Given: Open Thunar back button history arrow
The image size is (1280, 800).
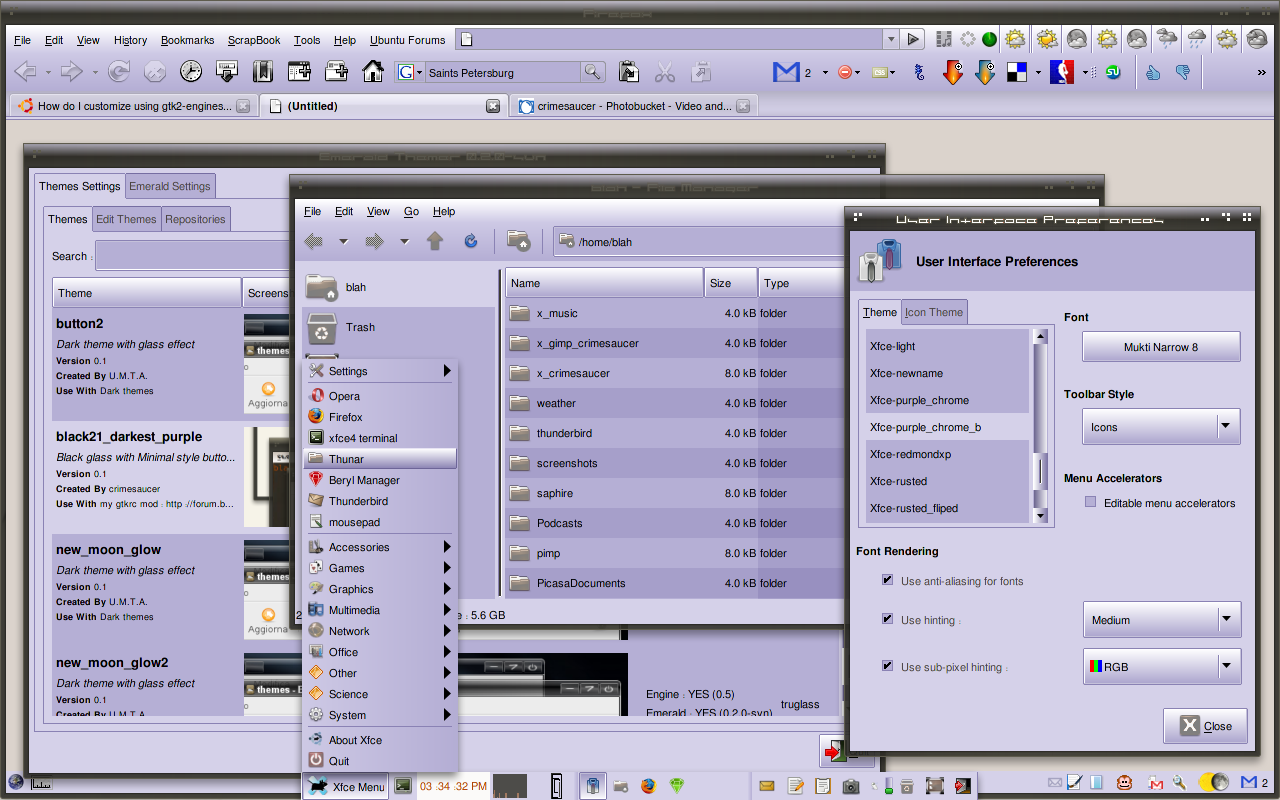Looking at the screenshot, I should click(x=343, y=241).
